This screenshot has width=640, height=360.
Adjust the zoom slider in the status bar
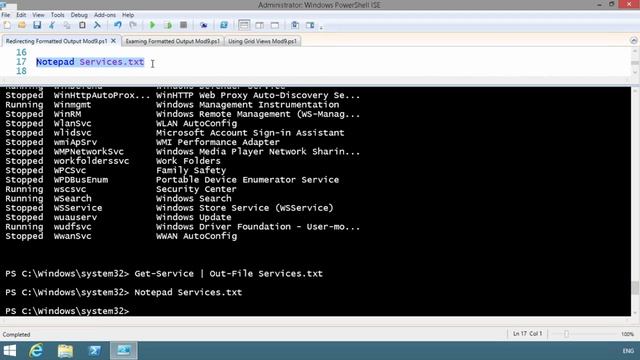pyautogui.click(x=566, y=334)
